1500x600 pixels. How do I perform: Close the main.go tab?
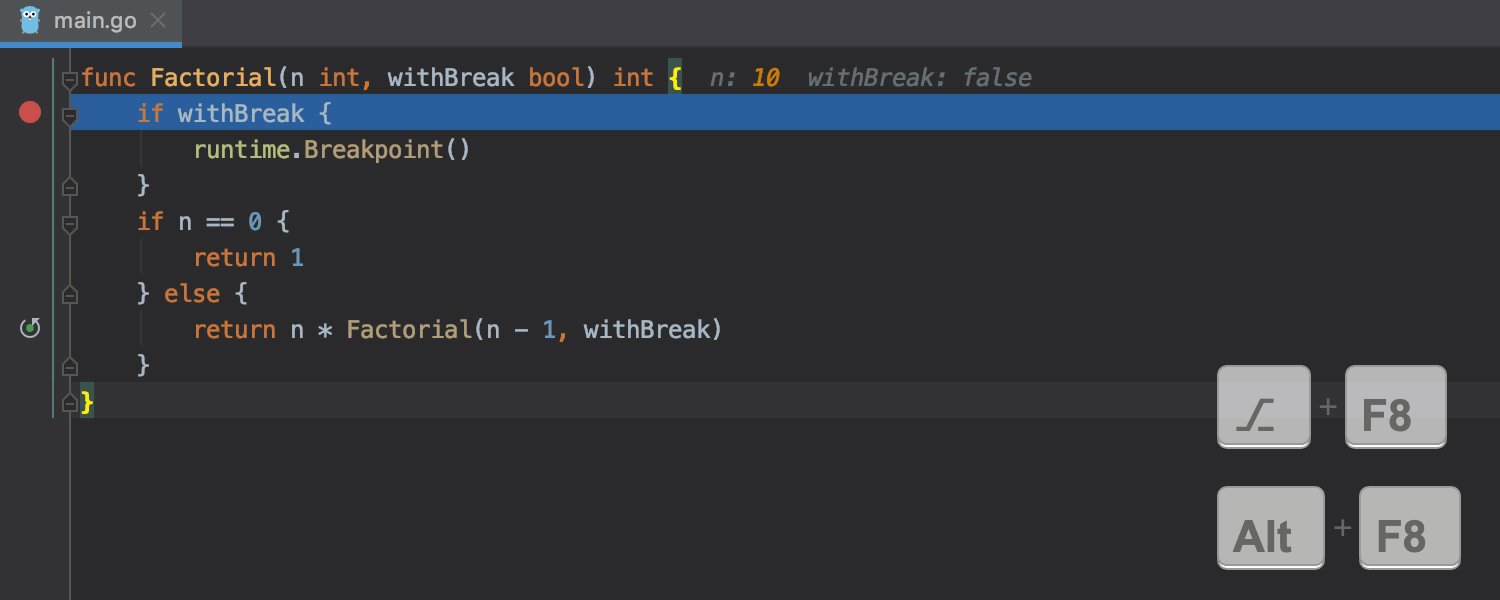(157, 20)
